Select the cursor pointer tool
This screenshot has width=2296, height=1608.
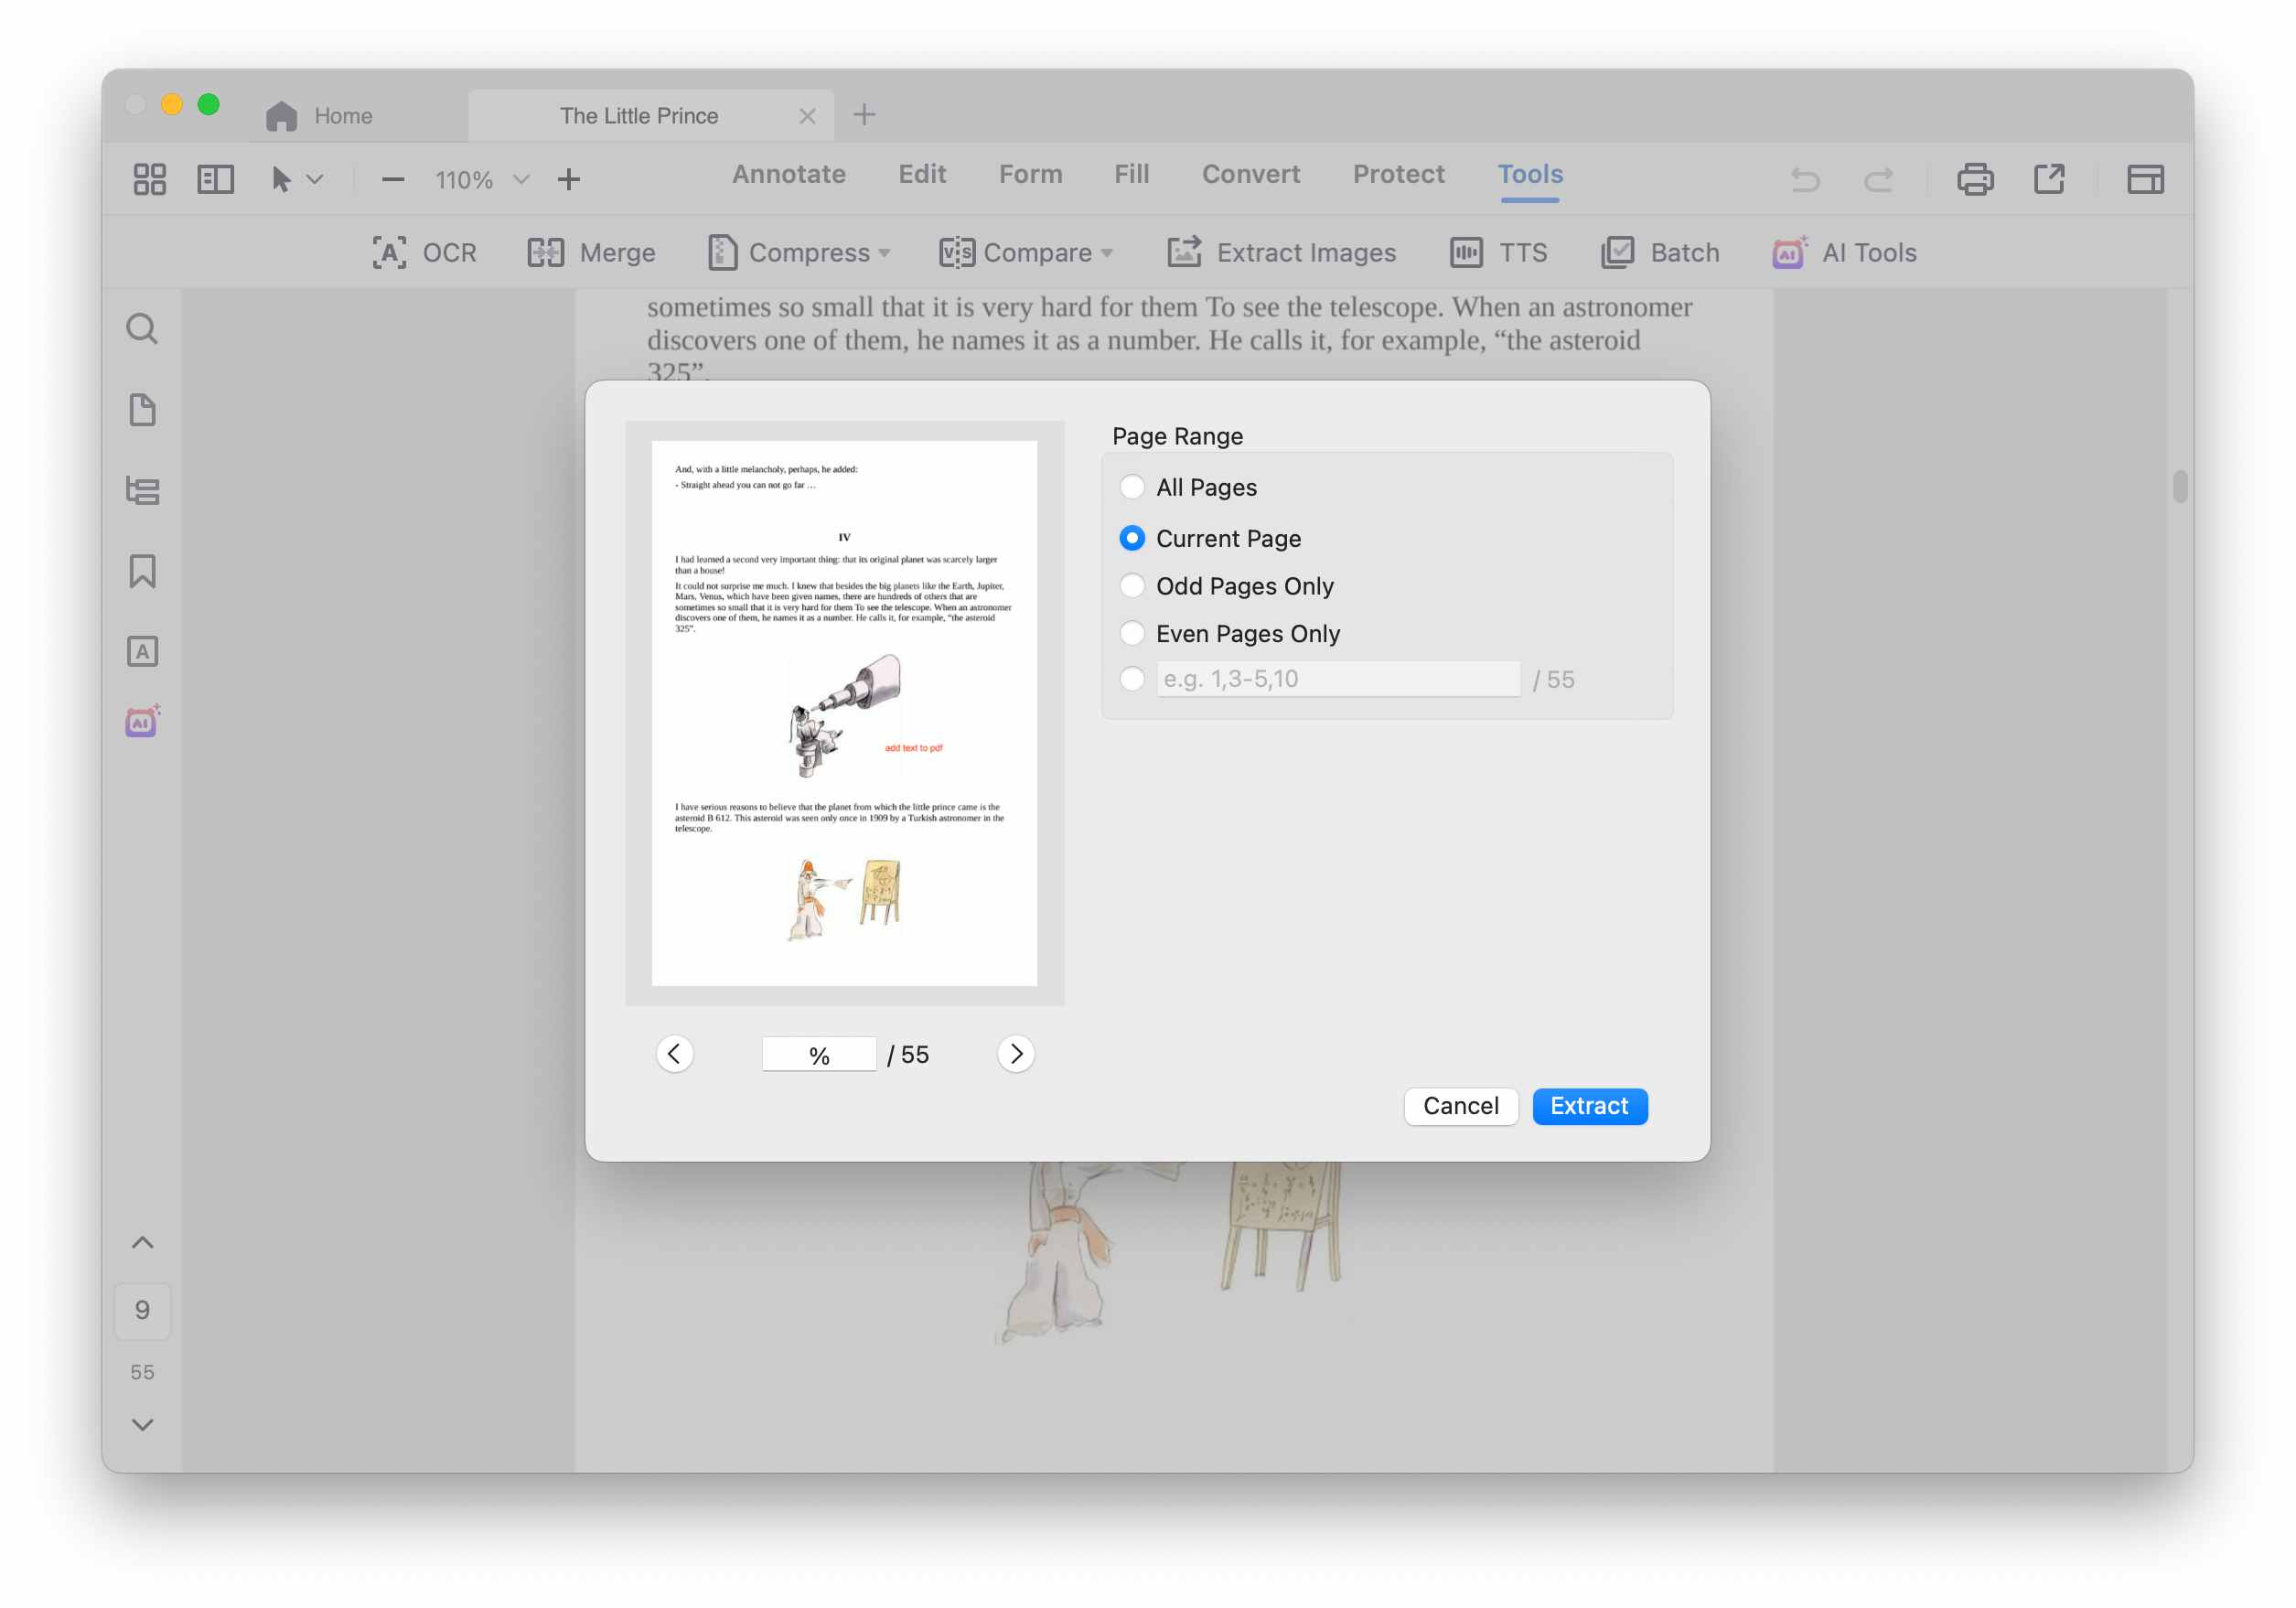tap(281, 180)
